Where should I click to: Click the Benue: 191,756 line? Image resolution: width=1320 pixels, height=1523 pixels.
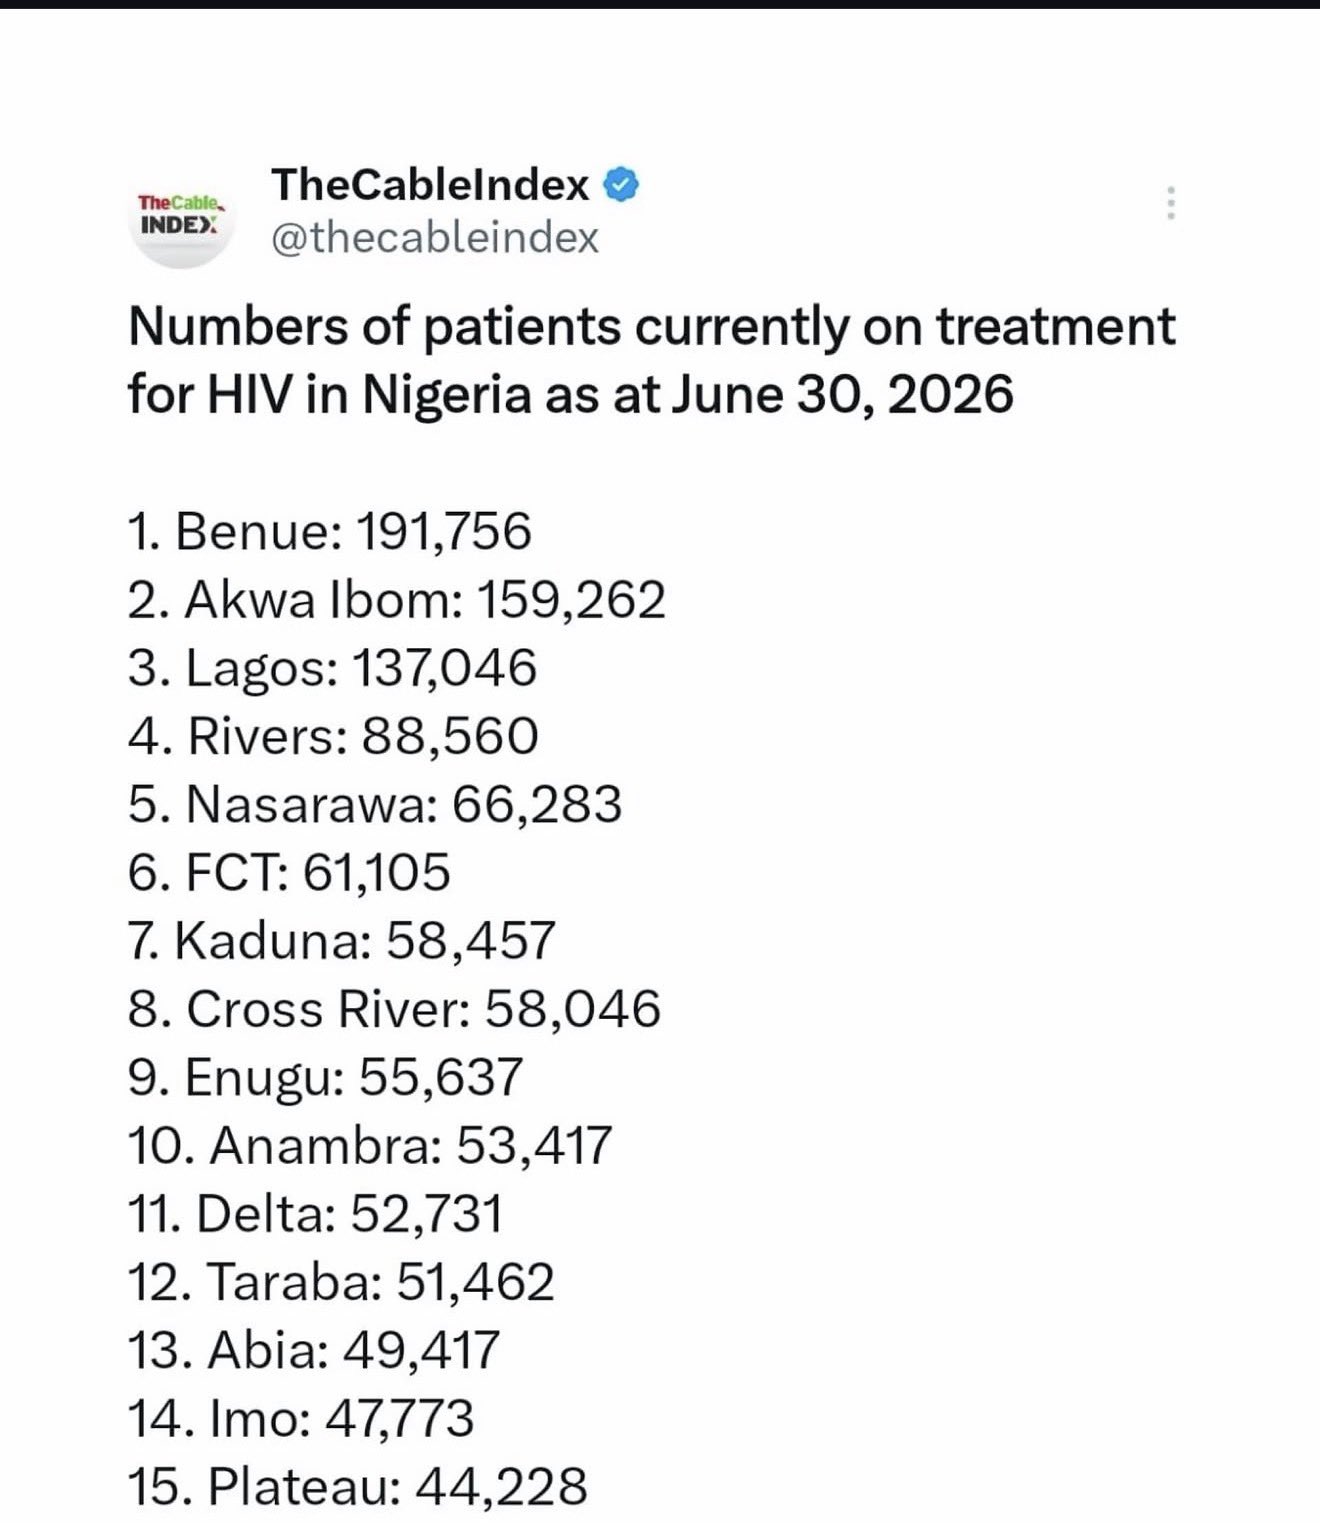(x=329, y=531)
